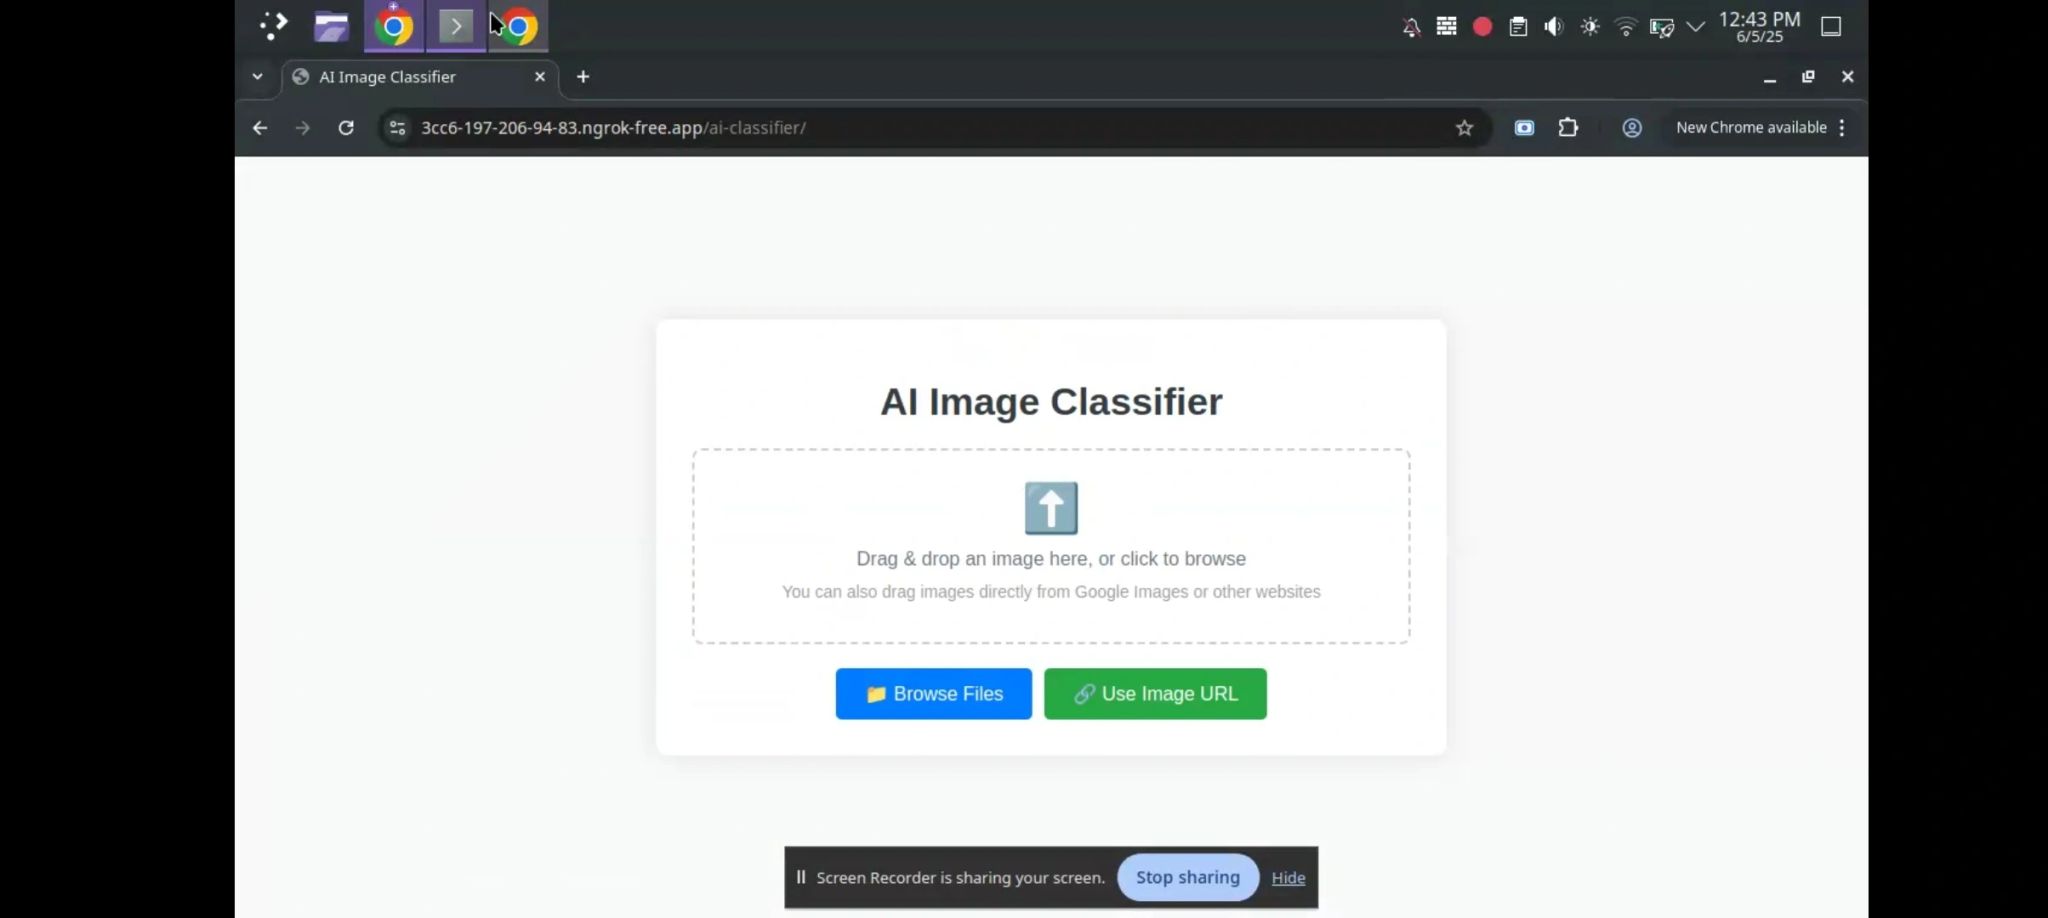Open clipboard manager in the system tray
Screen dimensions: 2048x918
point(1518,26)
